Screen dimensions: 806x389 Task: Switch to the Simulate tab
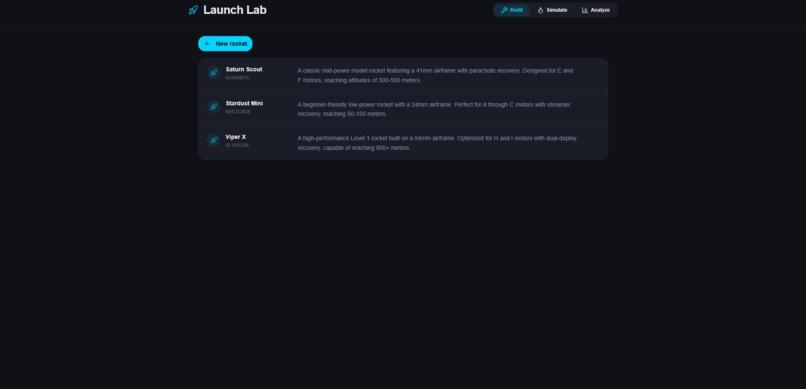552,10
